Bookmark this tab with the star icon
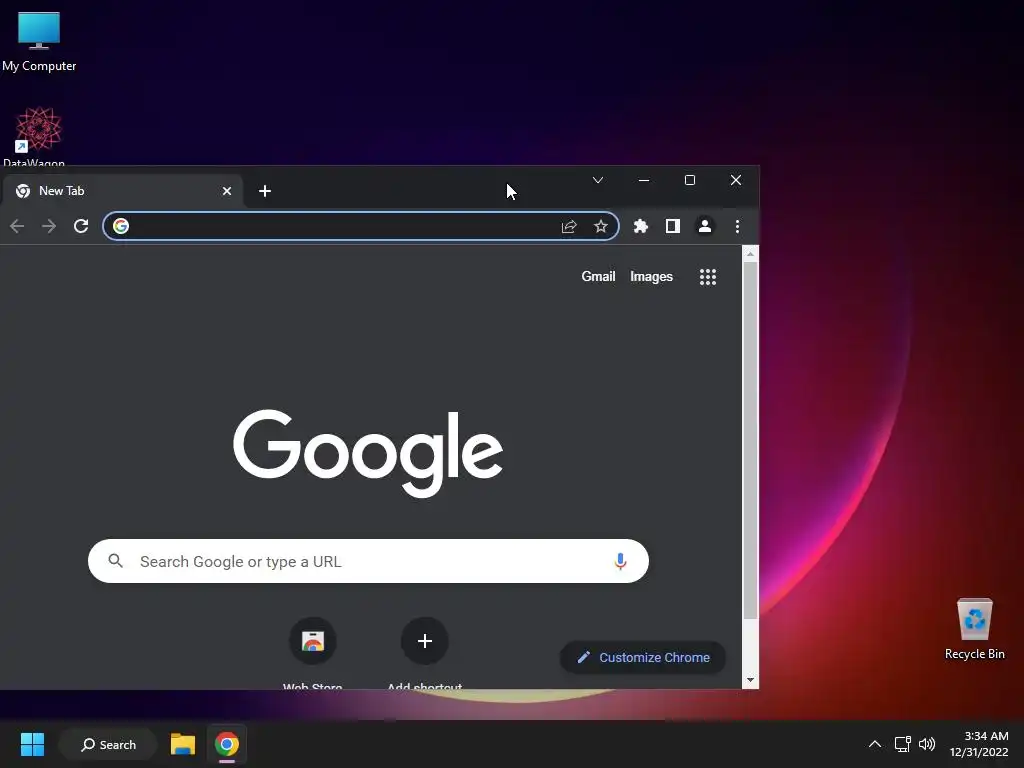The image size is (1024, 768). point(601,226)
